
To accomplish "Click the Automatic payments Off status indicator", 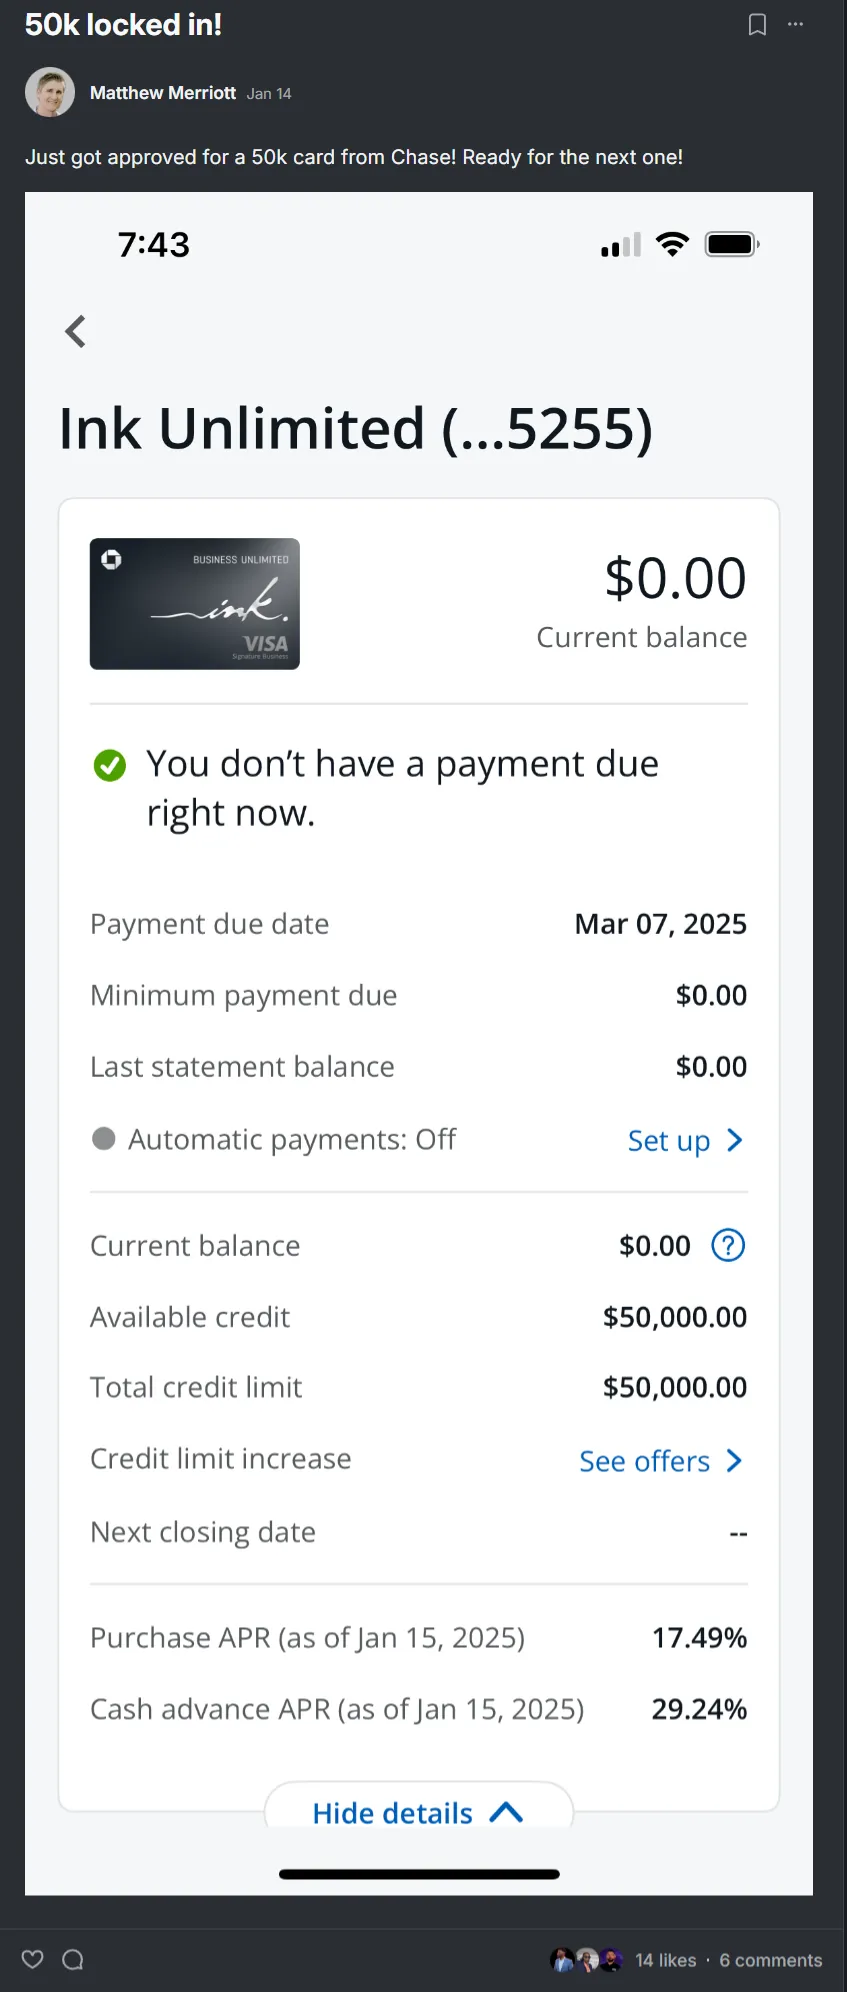I will [104, 1139].
